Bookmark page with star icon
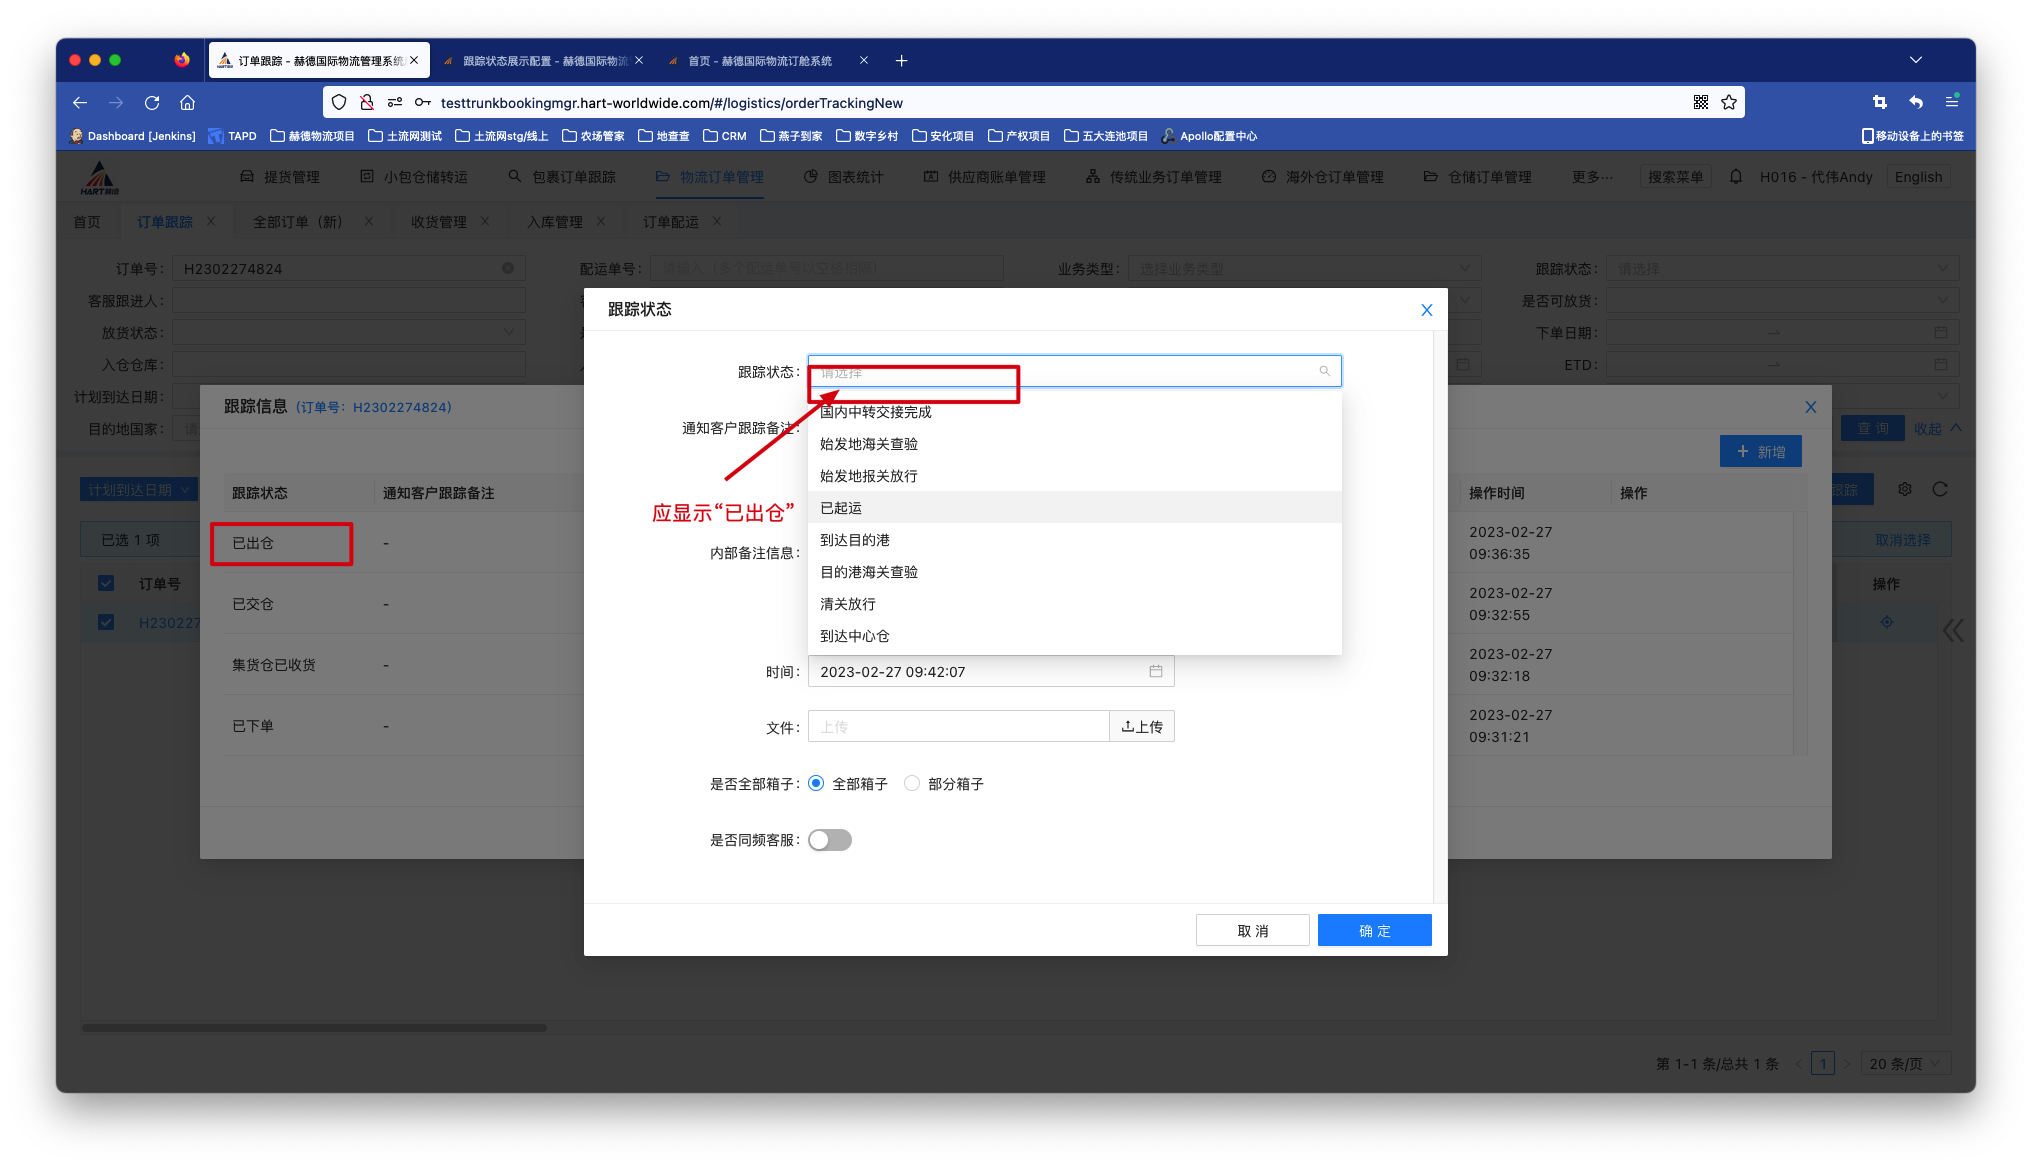The height and width of the screenshot is (1167, 2032). point(1729,103)
